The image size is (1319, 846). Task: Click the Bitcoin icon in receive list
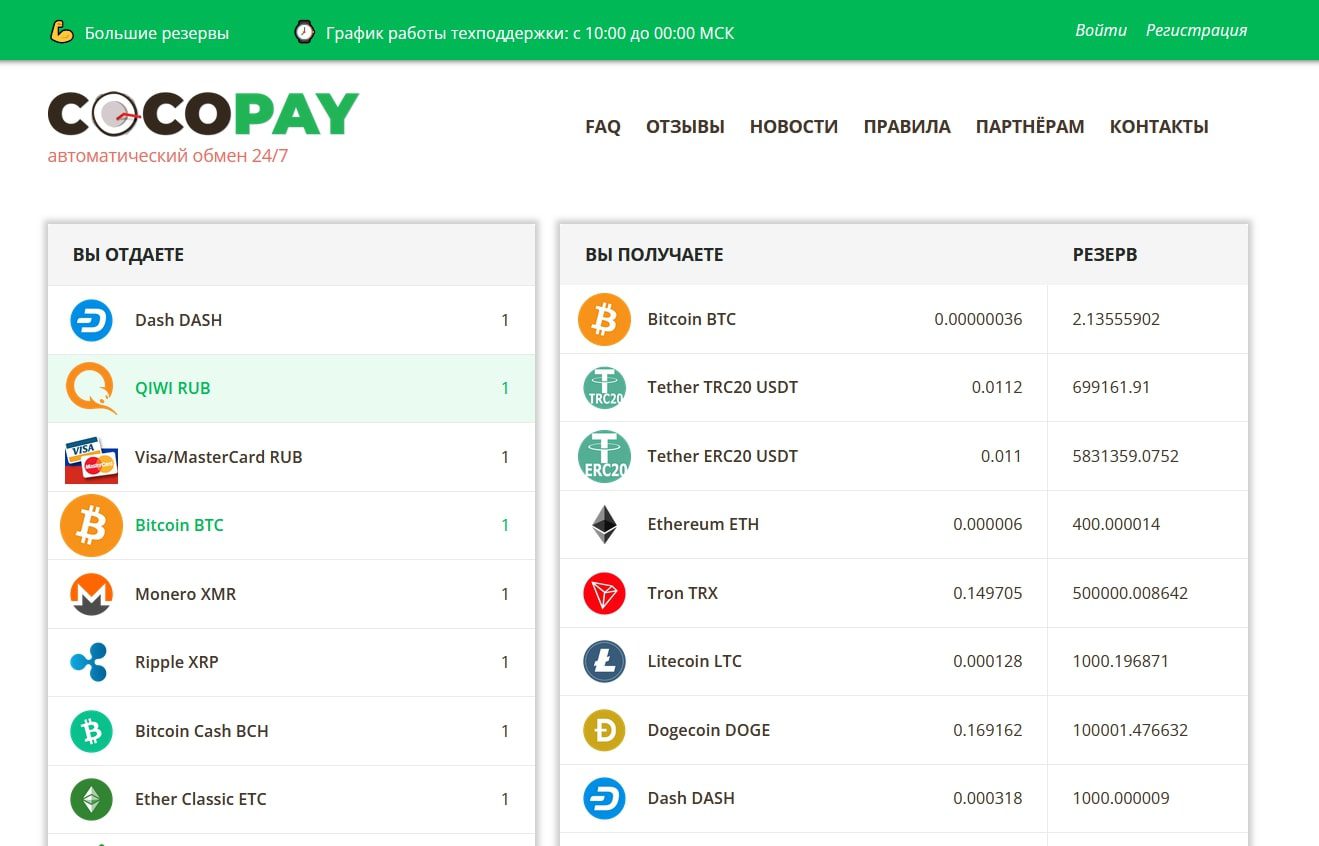tap(604, 320)
